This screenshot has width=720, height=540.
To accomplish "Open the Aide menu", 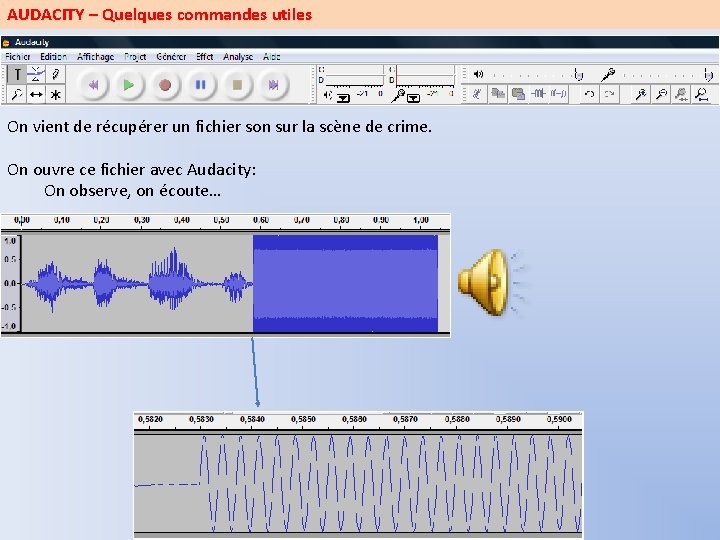I will pos(271,56).
